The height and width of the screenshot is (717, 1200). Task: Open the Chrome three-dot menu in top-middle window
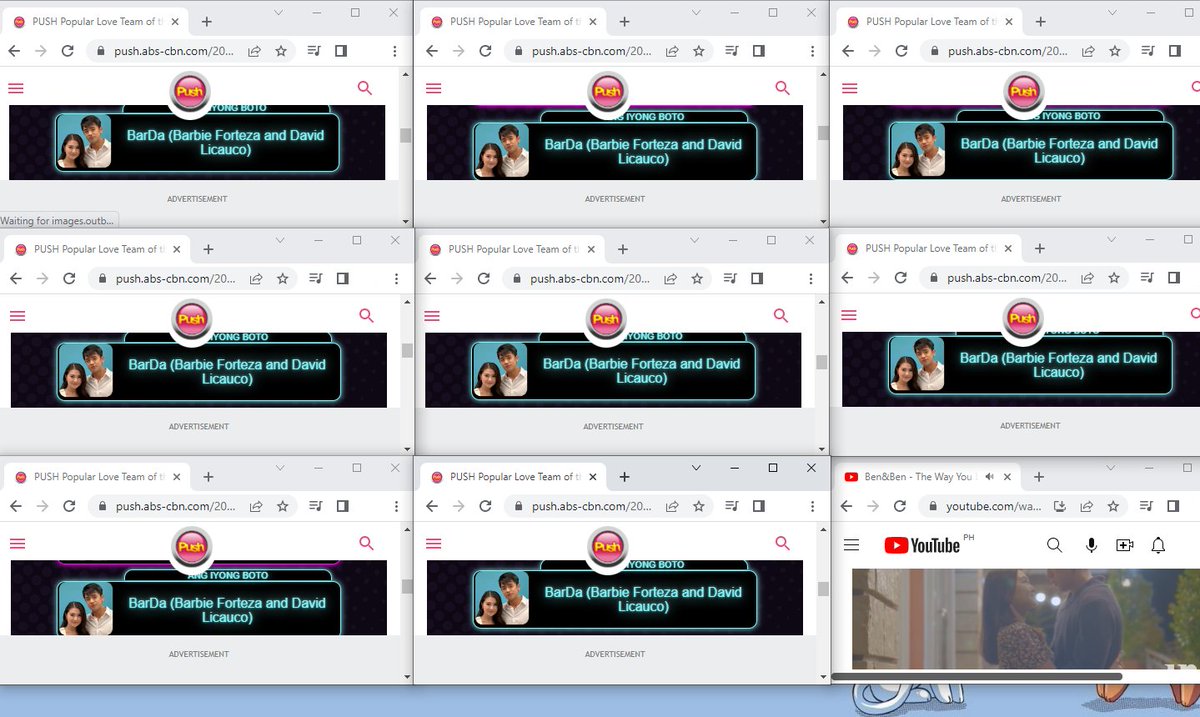811,51
